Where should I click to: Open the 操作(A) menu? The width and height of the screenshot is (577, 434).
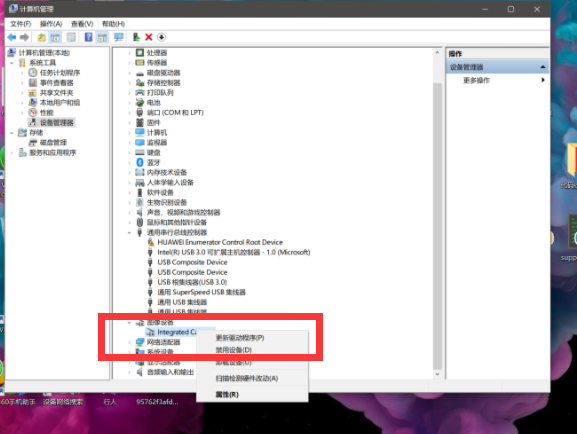click(51, 24)
